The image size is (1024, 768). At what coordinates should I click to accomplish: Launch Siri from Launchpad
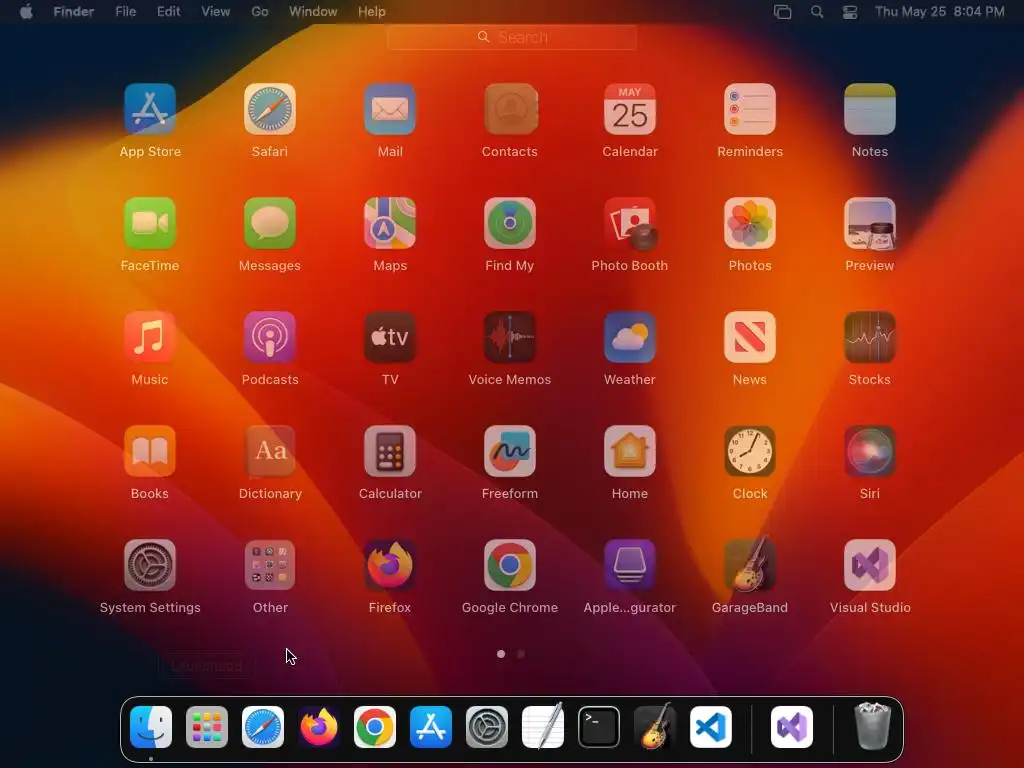tap(870, 451)
